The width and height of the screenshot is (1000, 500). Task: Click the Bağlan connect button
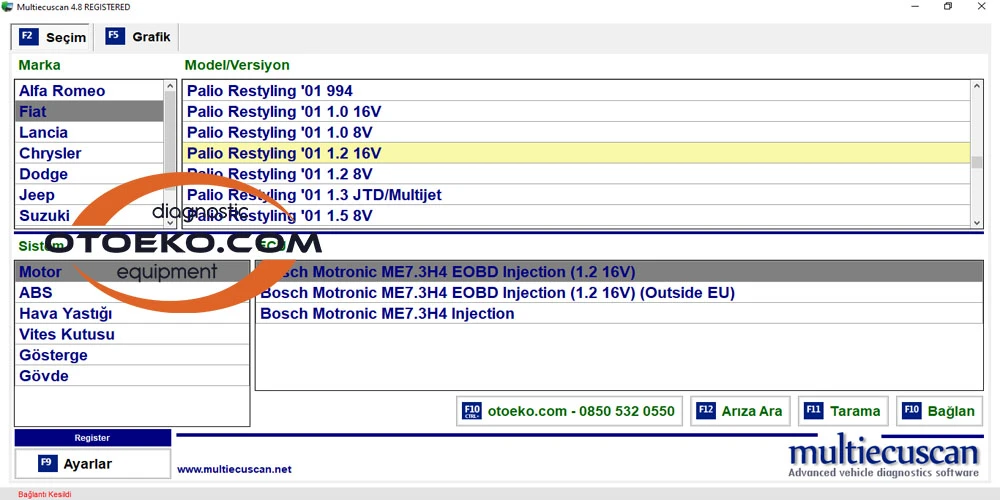coord(939,411)
